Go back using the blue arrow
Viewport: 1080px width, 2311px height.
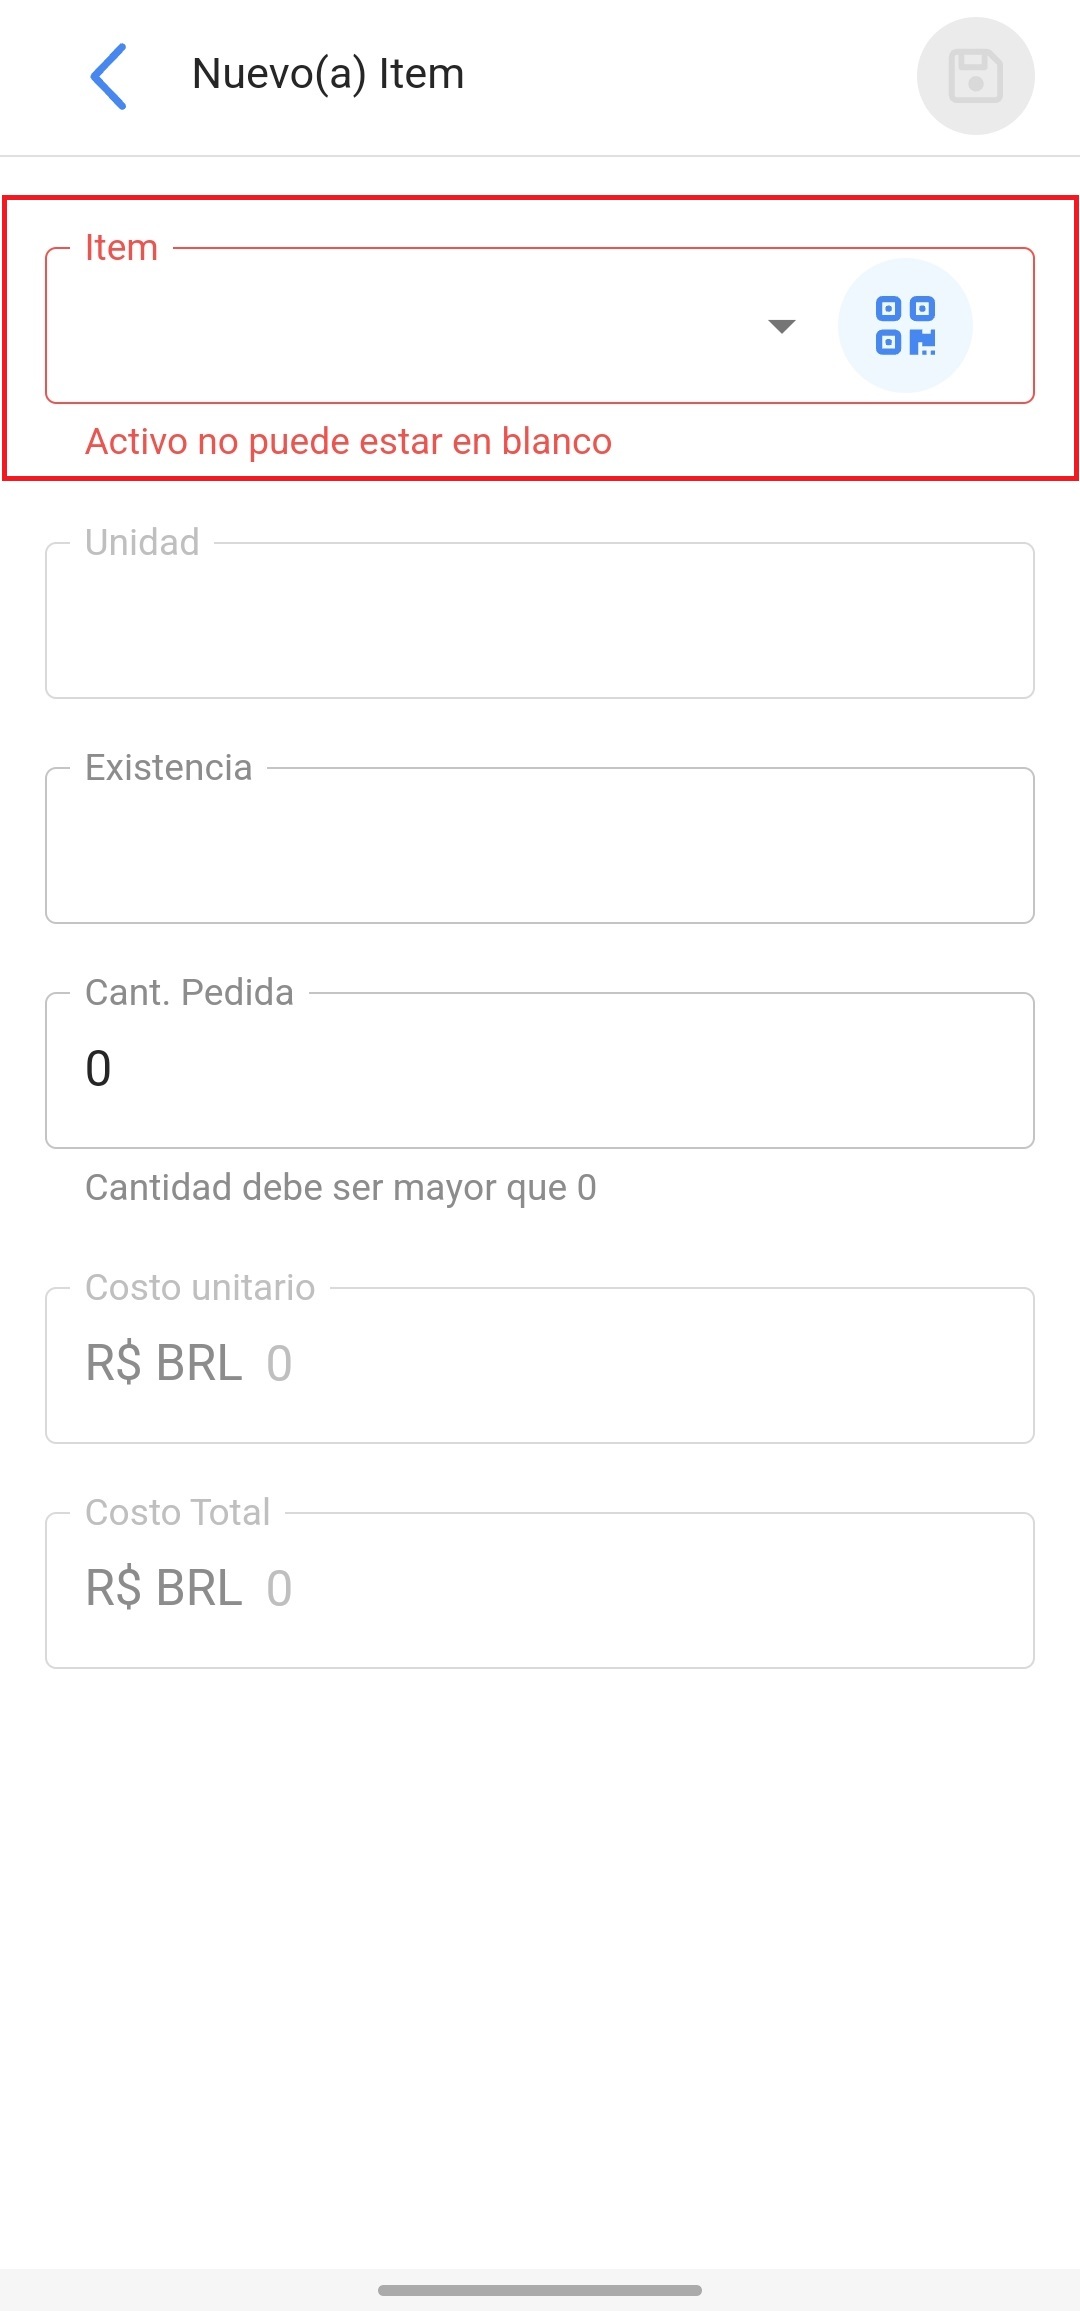(109, 76)
